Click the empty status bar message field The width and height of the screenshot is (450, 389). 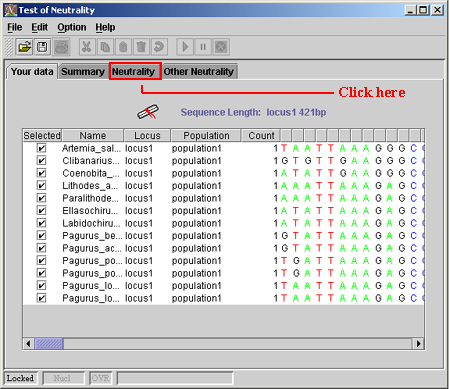[175, 378]
